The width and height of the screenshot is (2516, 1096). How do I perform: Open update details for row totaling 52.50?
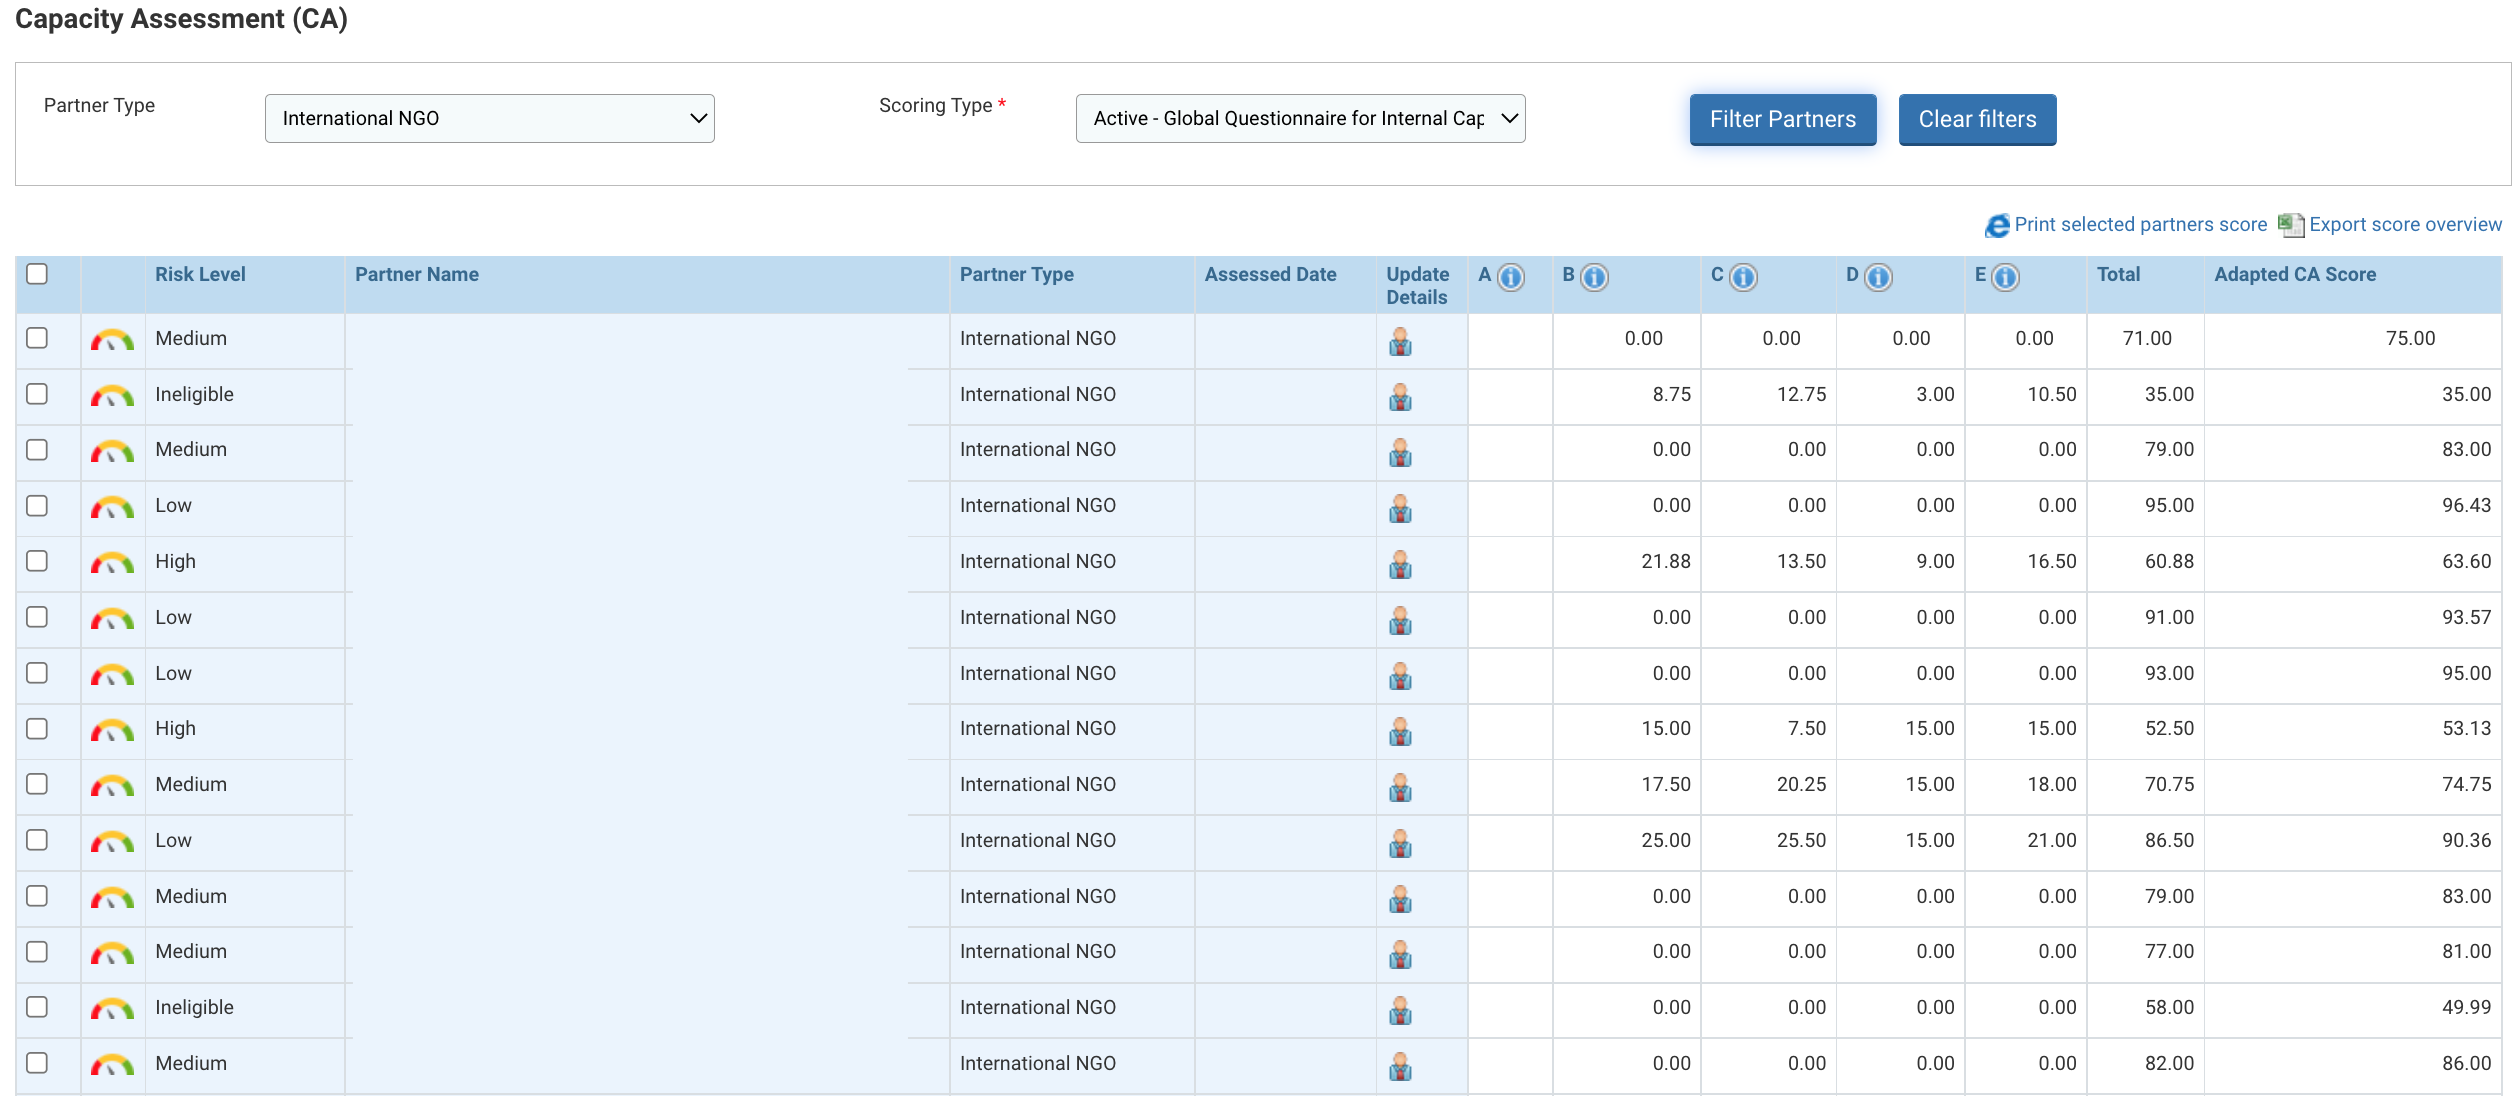click(x=1400, y=732)
